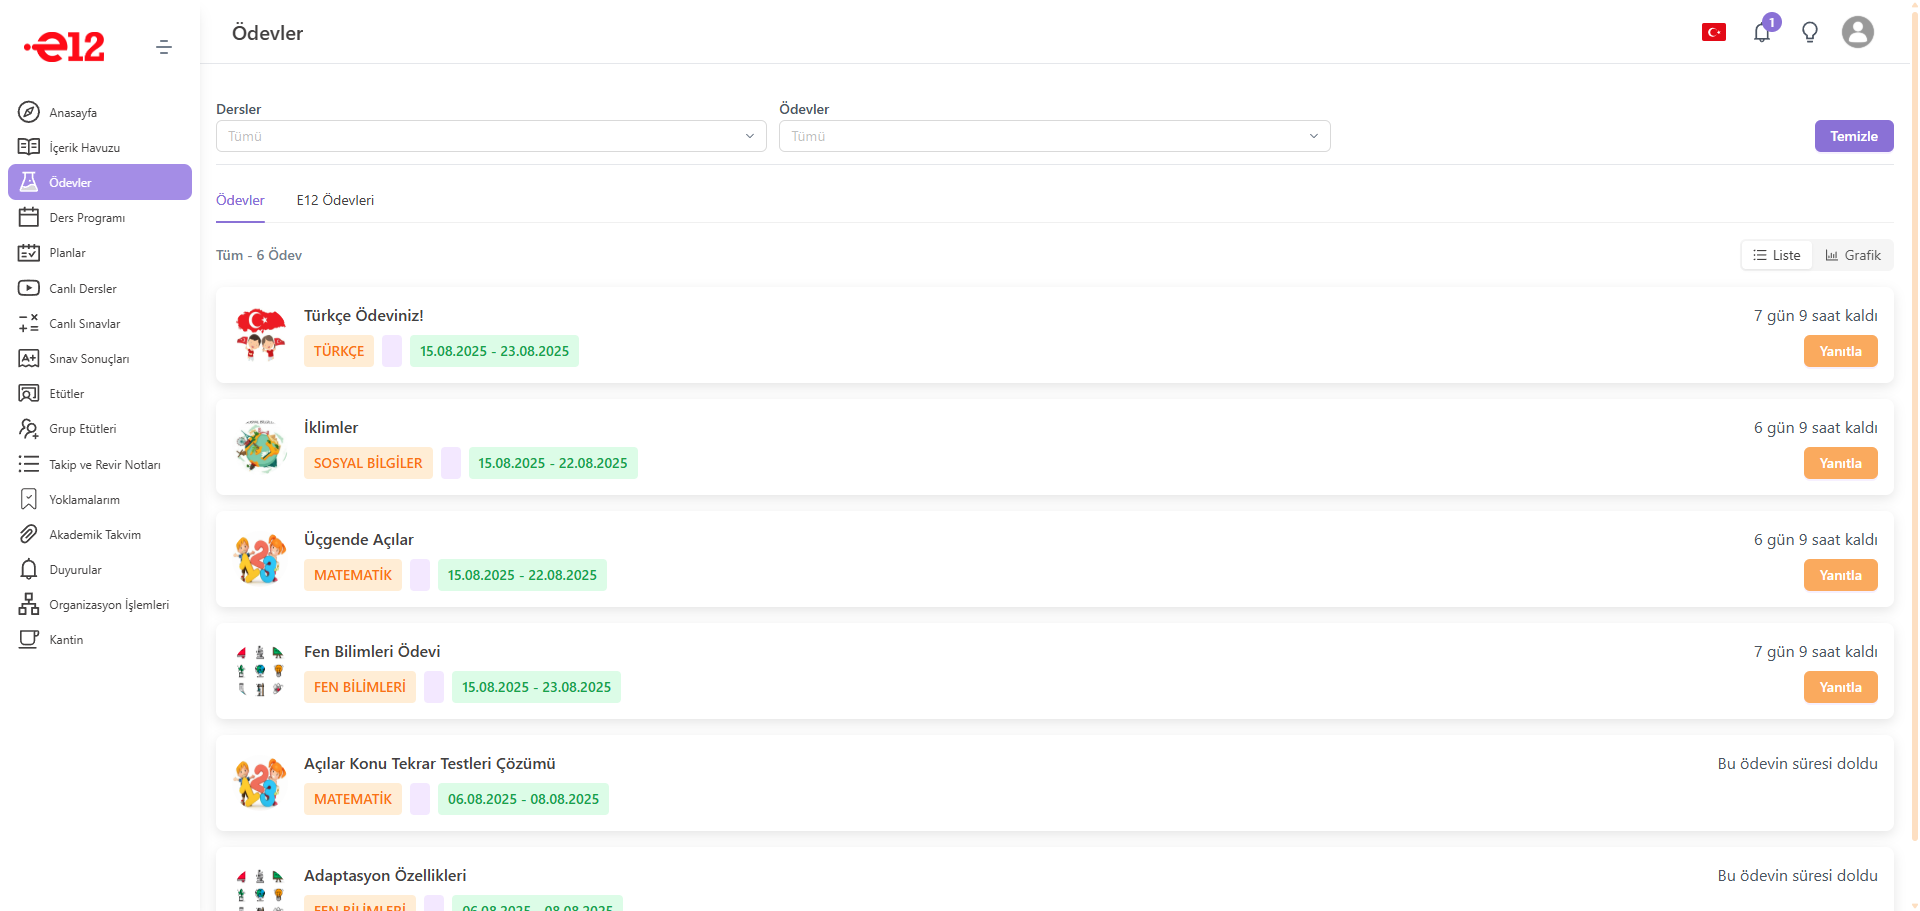Switch to the E12 Ödevleri tab
Image resolution: width=1920 pixels, height=911 pixels.
[x=335, y=200]
